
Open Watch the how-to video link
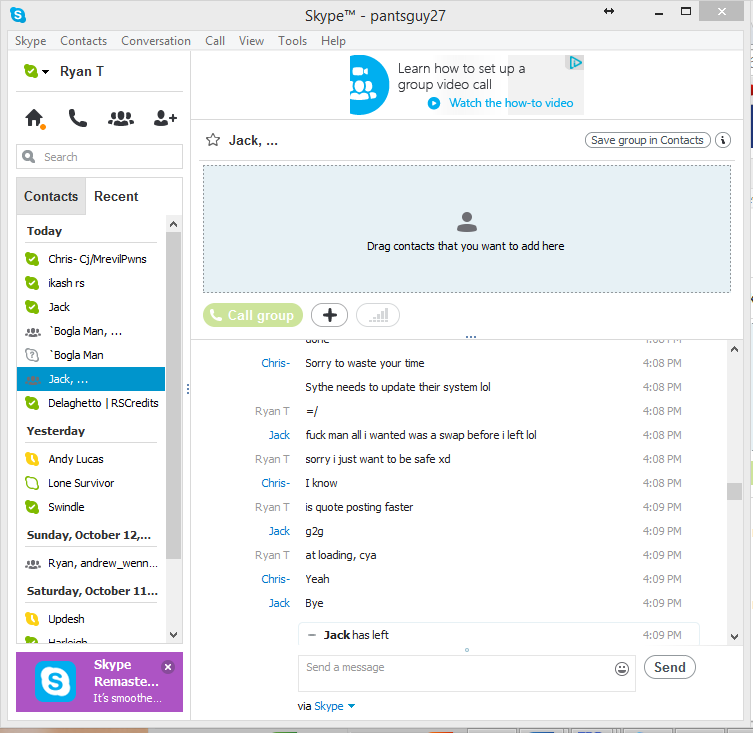pyautogui.click(x=511, y=103)
